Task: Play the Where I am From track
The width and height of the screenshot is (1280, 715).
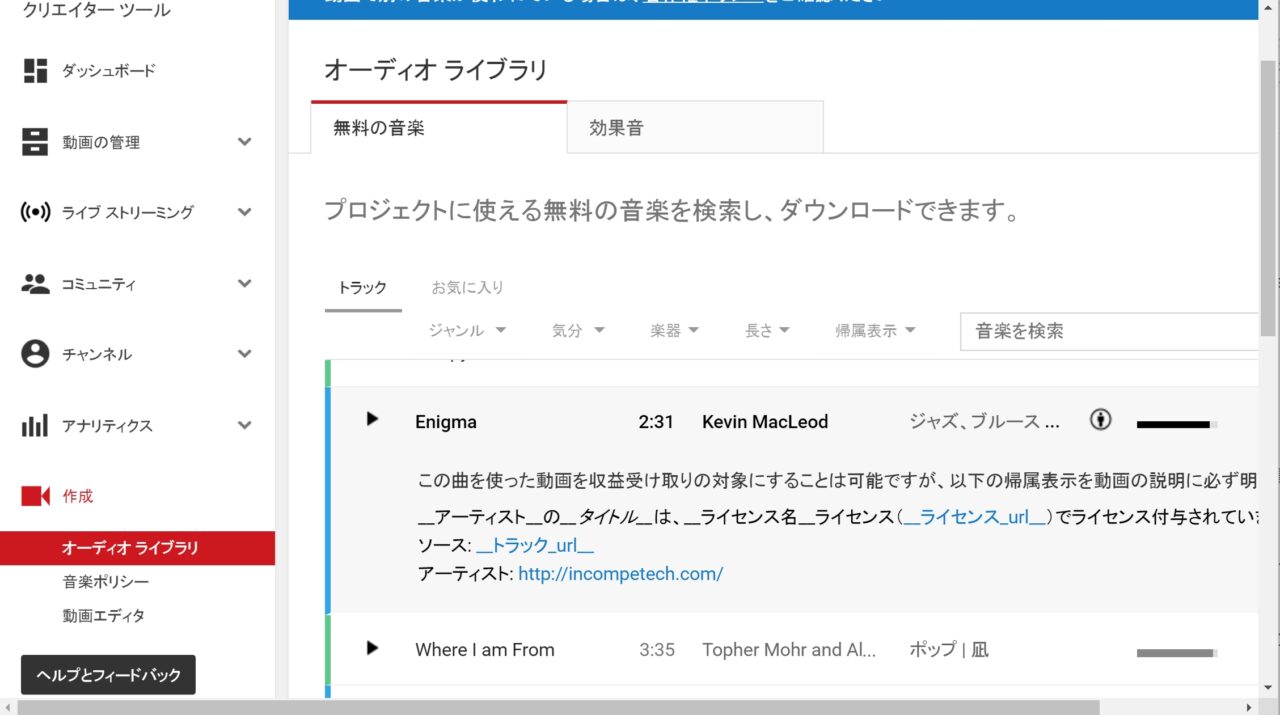Action: [x=372, y=648]
